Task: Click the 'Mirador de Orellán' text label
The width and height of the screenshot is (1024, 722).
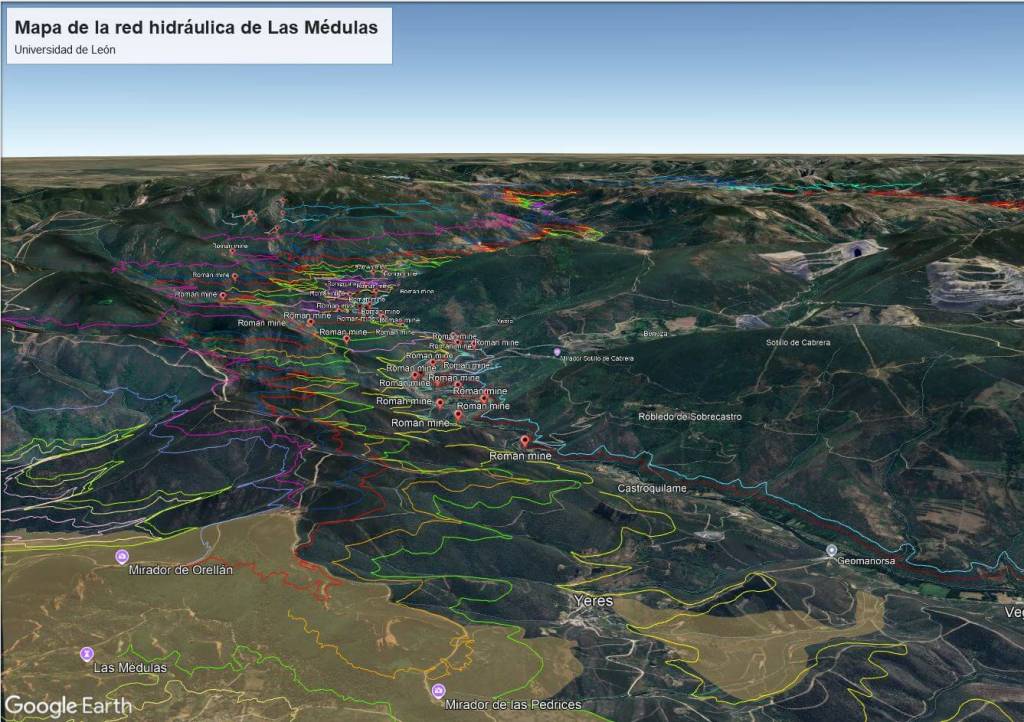Action: tap(181, 570)
